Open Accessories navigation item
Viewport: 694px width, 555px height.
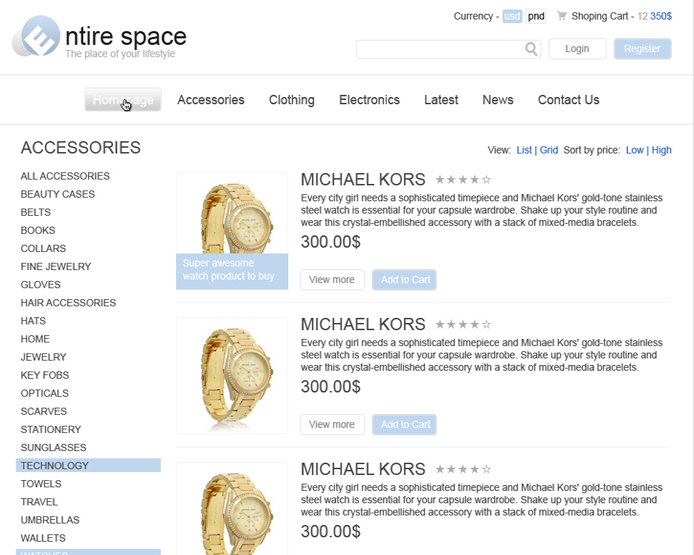pos(211,100)
